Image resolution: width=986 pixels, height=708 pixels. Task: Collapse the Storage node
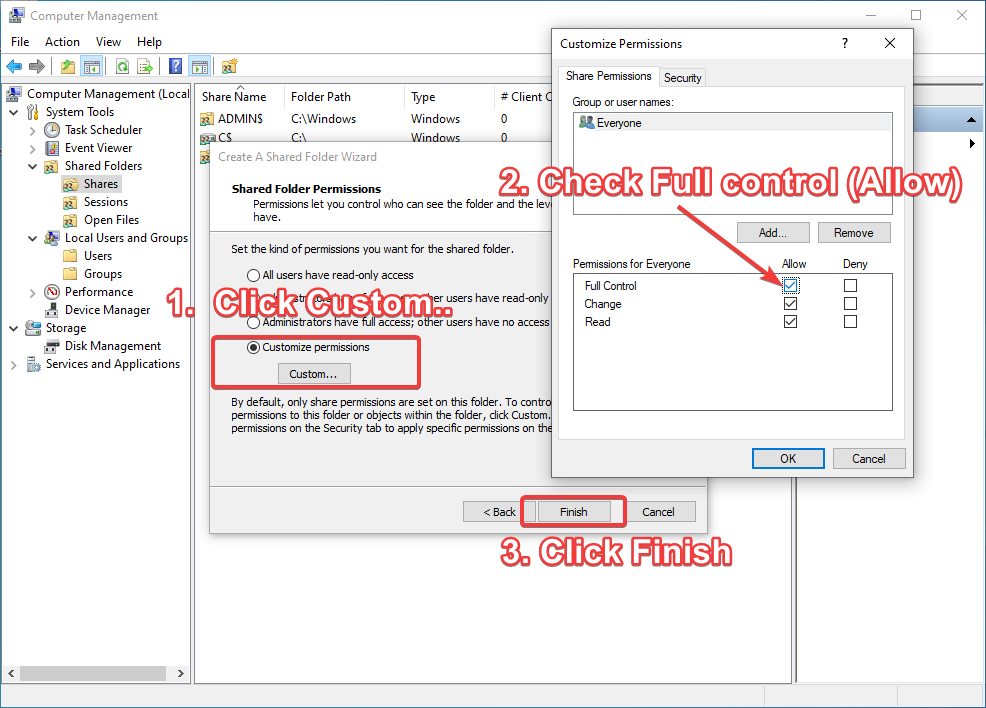(x=14, y=328)
